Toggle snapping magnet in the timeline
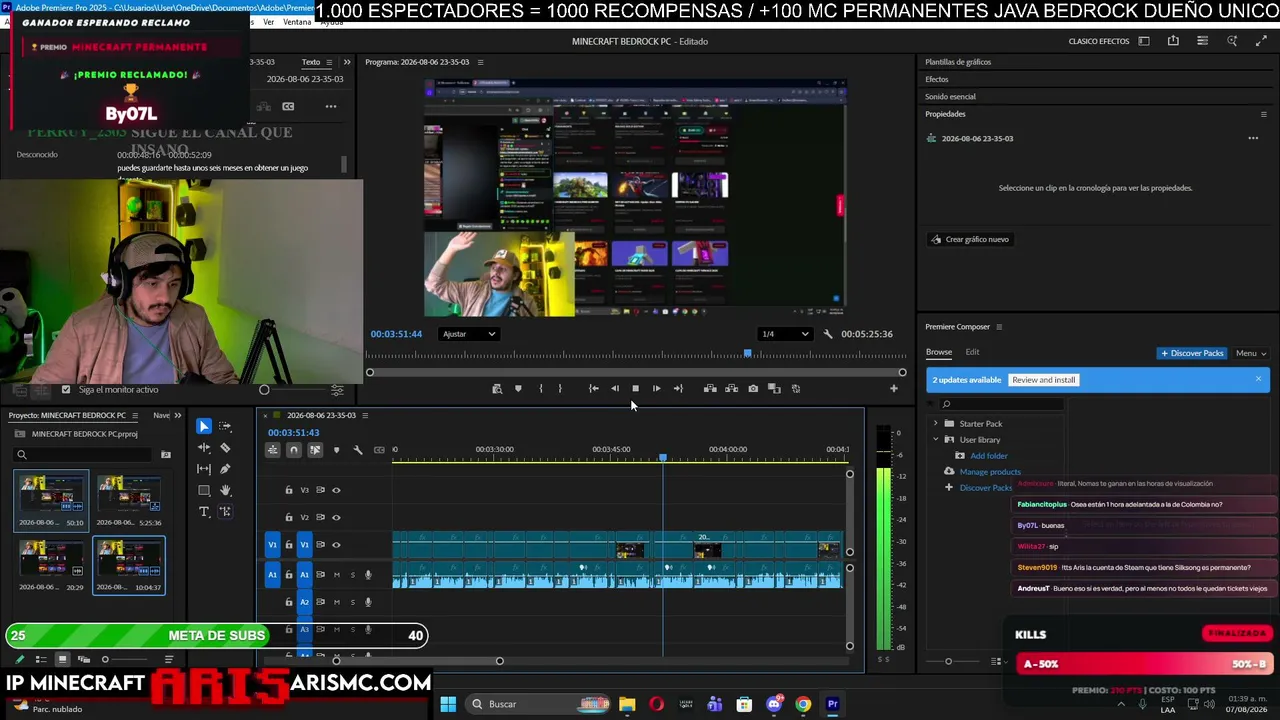The width and height of the screenshot is (1280, 720). (294, 450)
